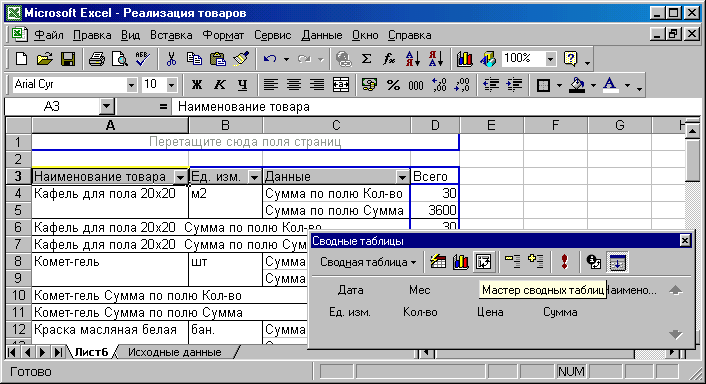This screenshot has width=706, height=384.
Task: Open the Borders dropdown arrow
Action: (x=559, y=85)
